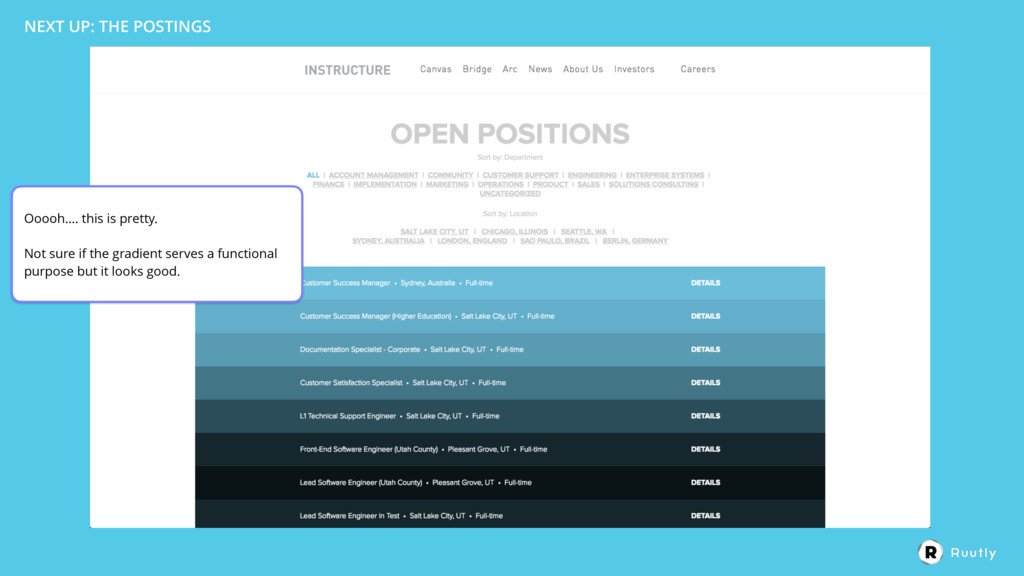
Task: Filter by Product department
Action: pyautogui.click(x=551, y=184)
